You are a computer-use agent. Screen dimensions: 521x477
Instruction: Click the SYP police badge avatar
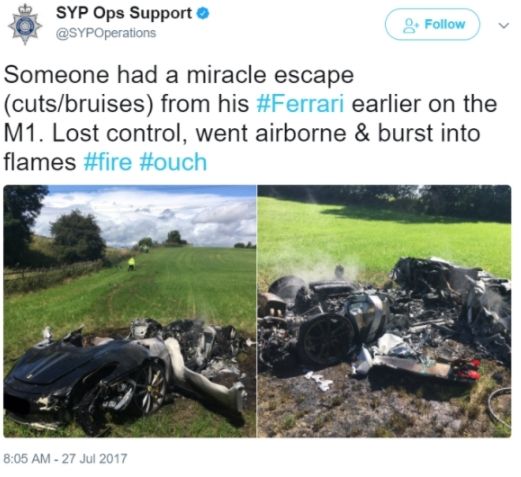pos(25,25)
